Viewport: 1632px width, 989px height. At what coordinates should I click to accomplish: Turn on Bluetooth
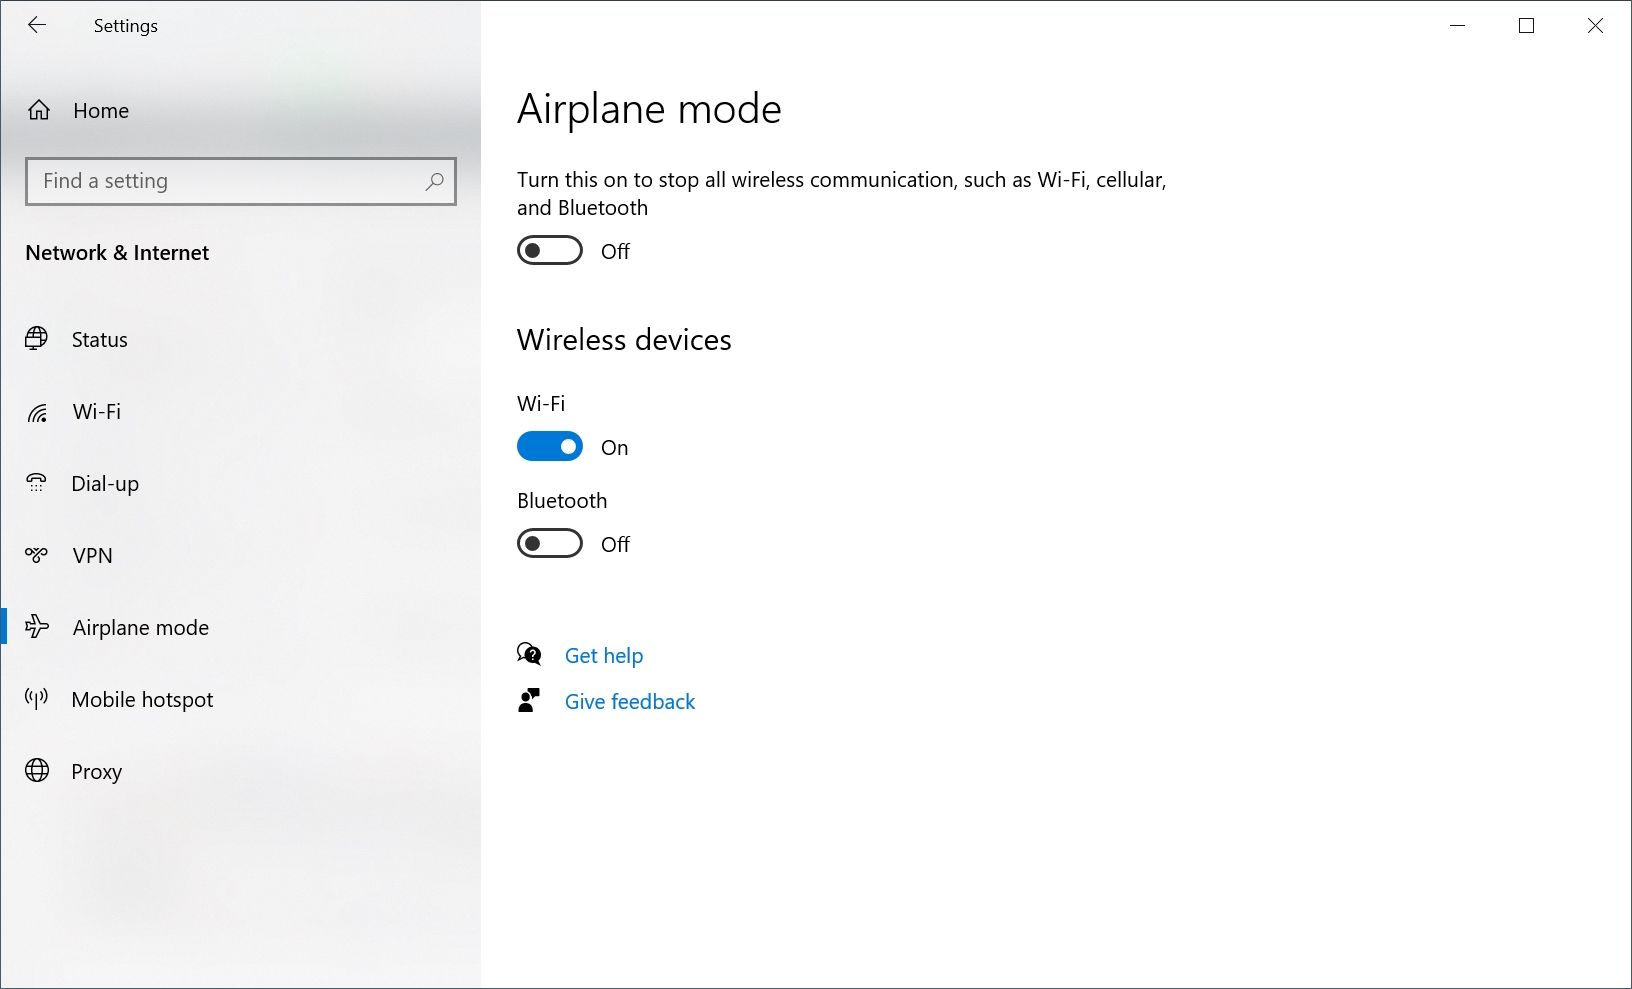tap(549, 543)
